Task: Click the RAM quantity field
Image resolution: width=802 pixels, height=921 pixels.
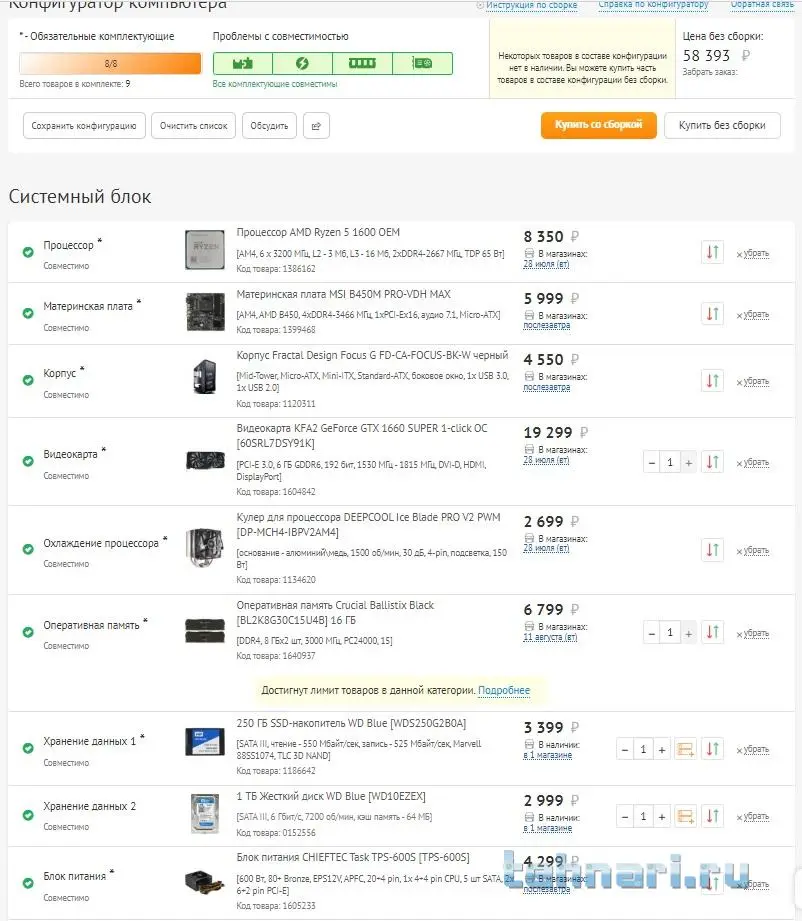Action: point(670,633)
